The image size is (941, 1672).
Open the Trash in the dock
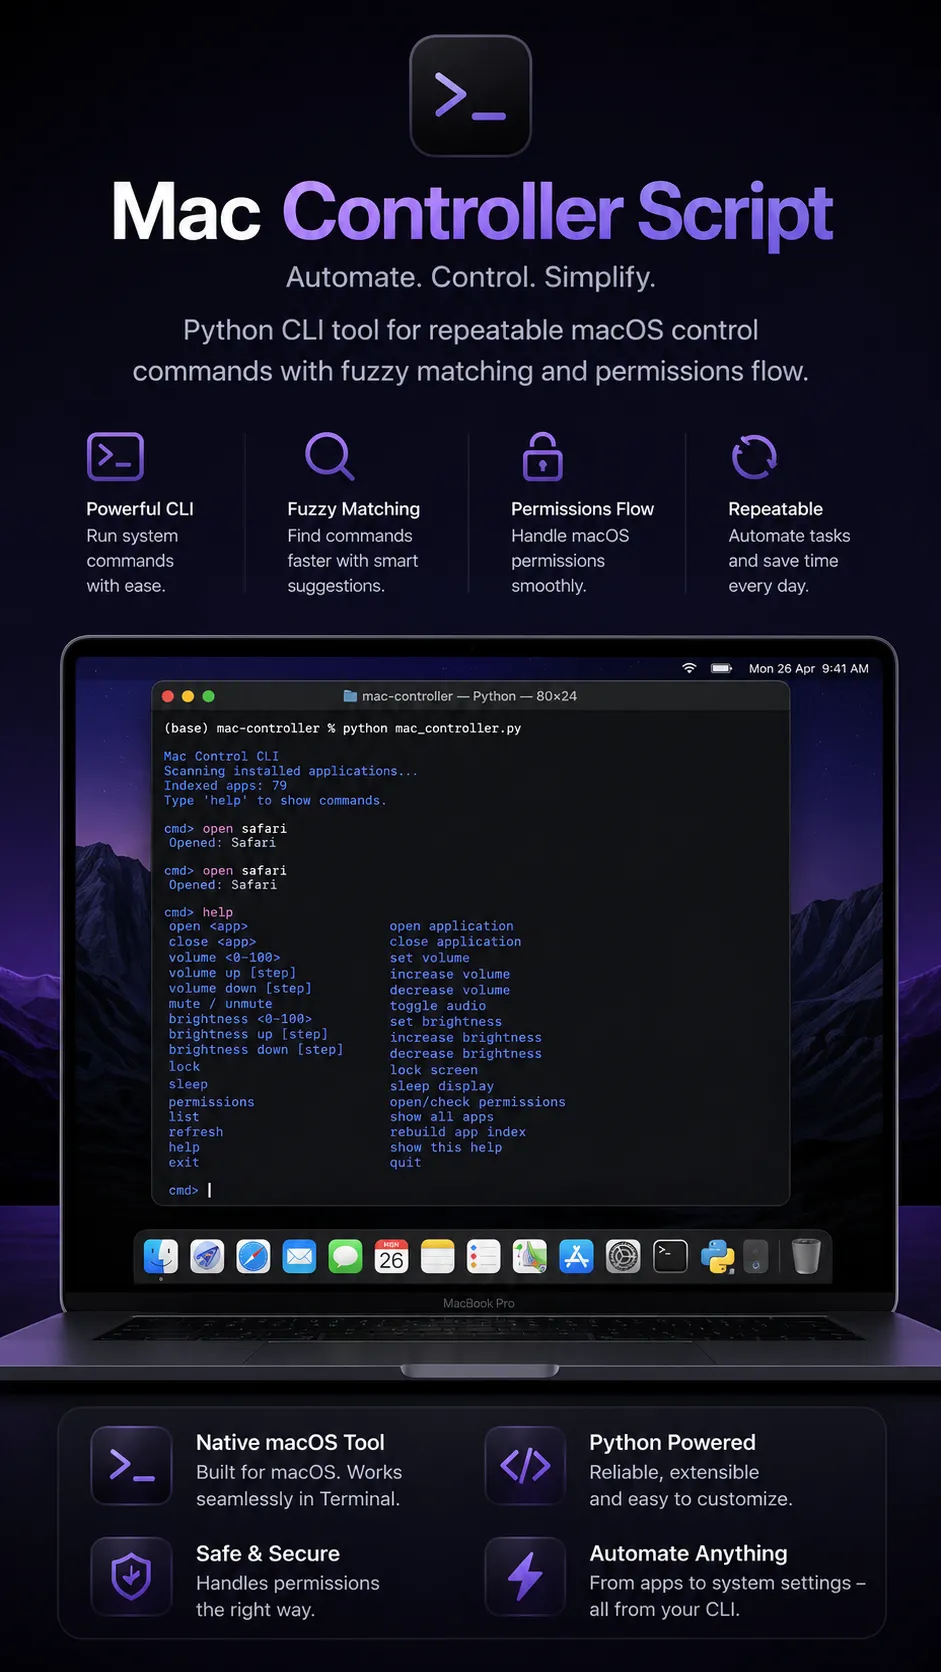[806, 1256]
